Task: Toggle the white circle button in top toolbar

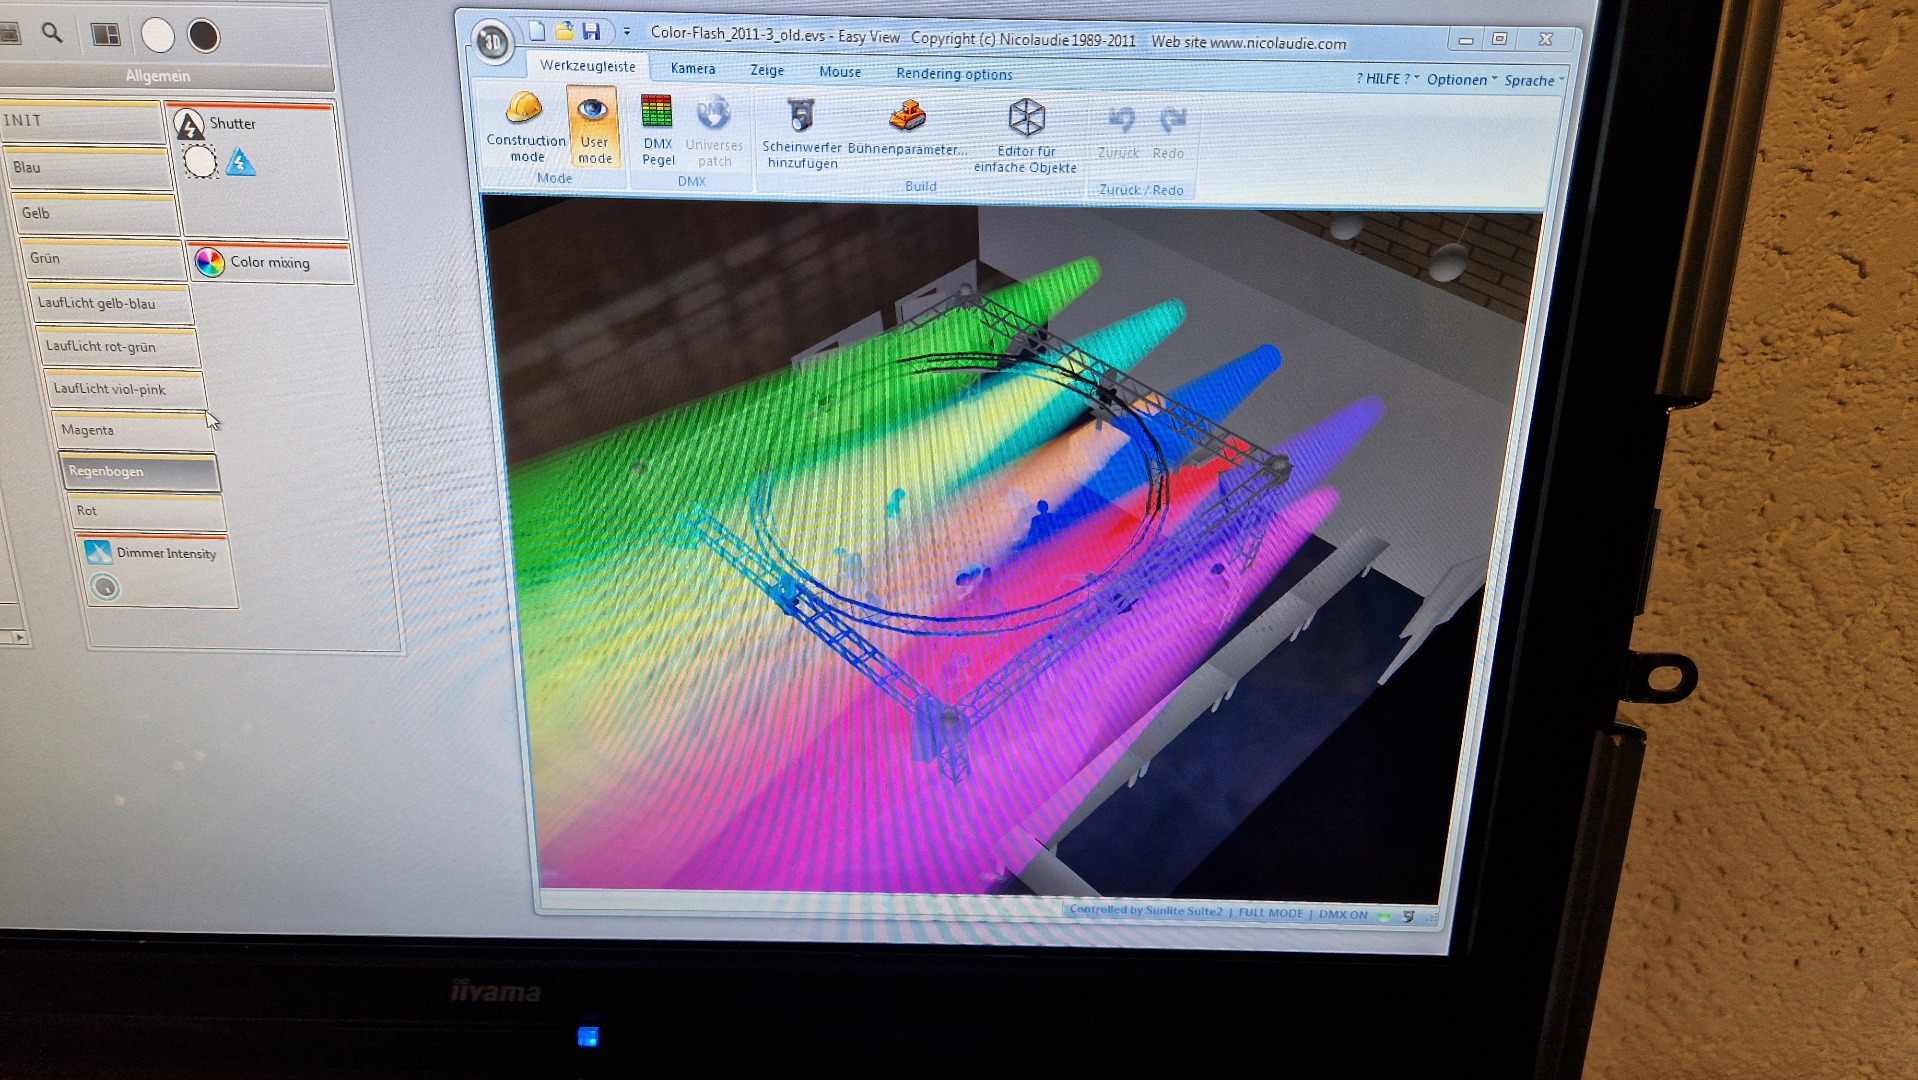Action: [x=158, y=35]
